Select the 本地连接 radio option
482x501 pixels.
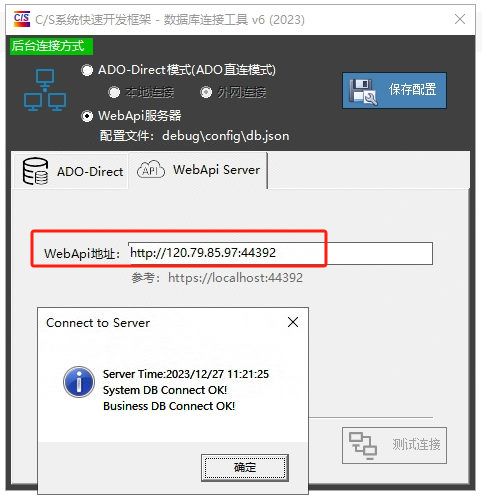coord(114,92)
